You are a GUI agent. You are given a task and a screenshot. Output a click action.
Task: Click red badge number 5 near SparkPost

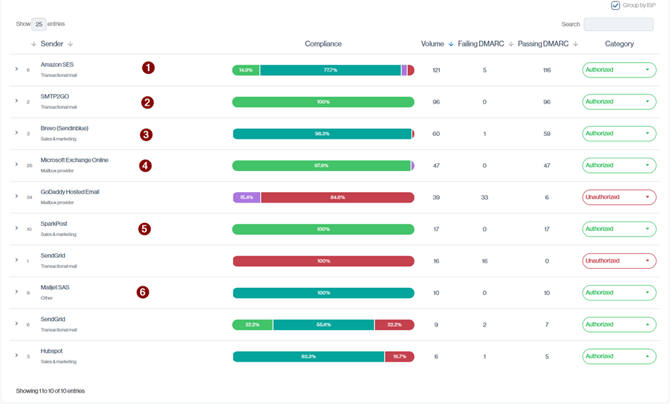coord(144,229)
